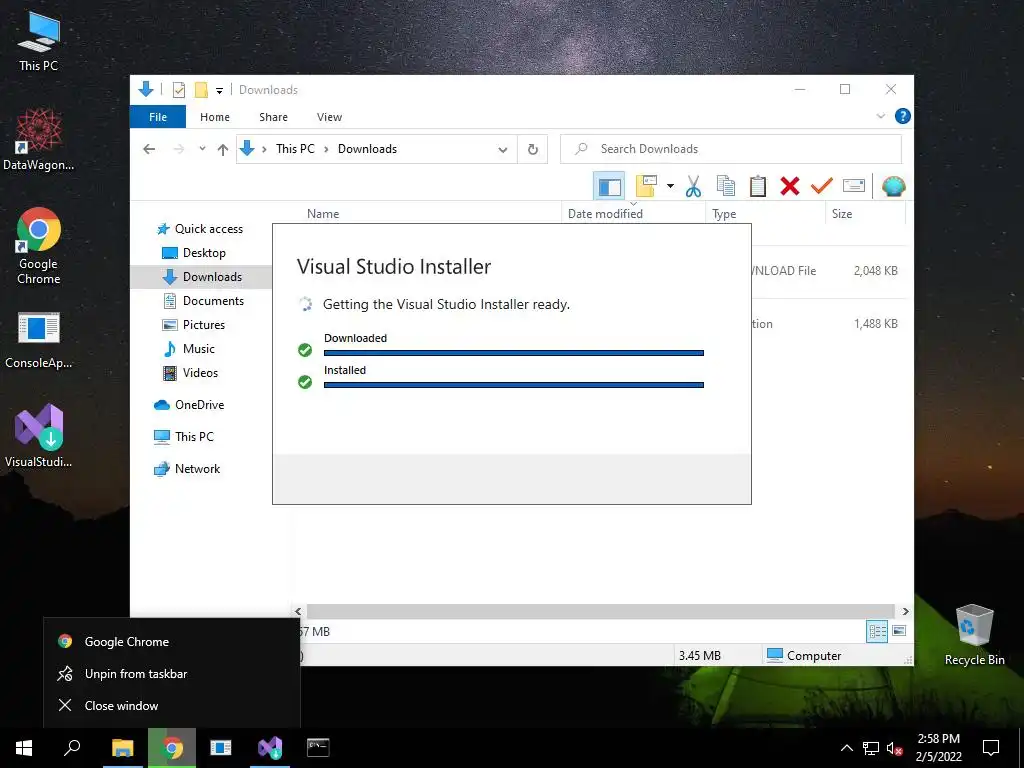Open the Recycle Bin
This screenshot has width=1024, height=768.
[974, 635]
